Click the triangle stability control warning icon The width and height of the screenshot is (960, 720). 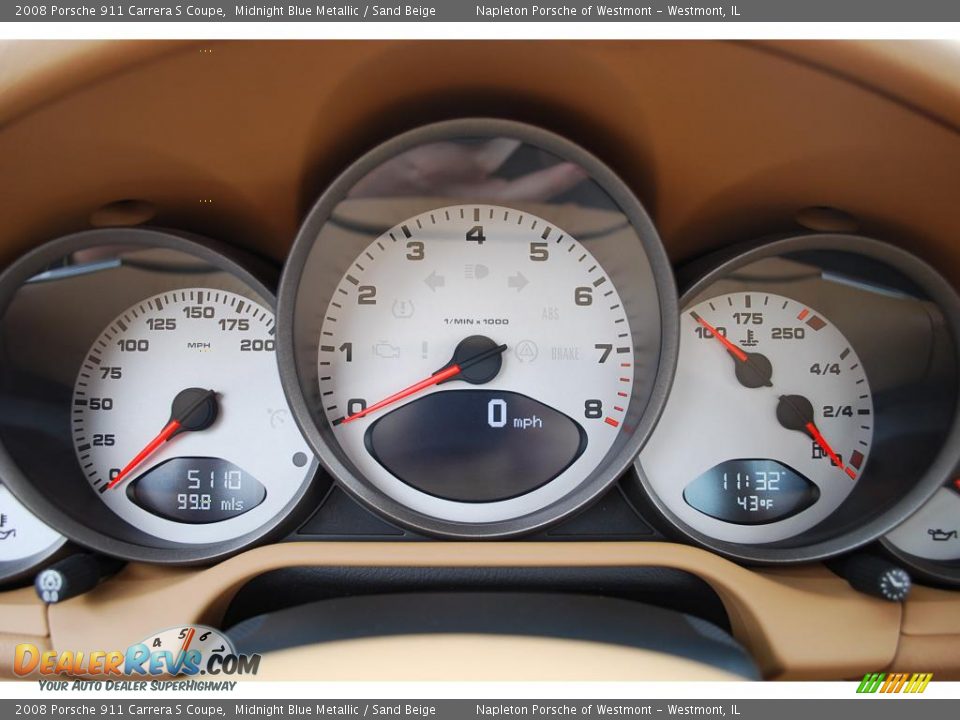click(x=526, y=351)
